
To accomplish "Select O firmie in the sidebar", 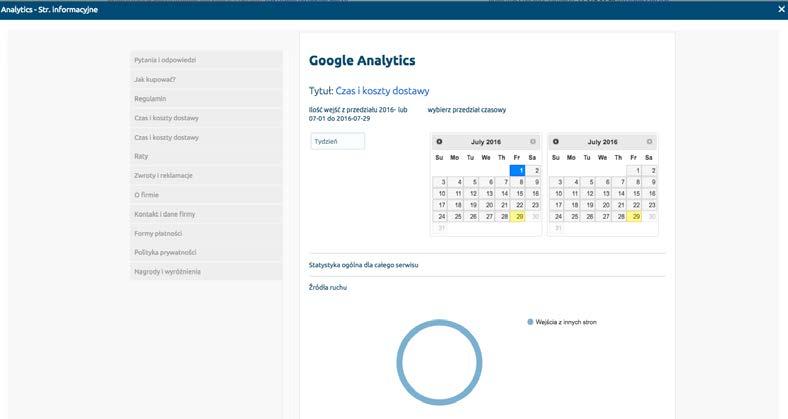I will click(206, 194).
